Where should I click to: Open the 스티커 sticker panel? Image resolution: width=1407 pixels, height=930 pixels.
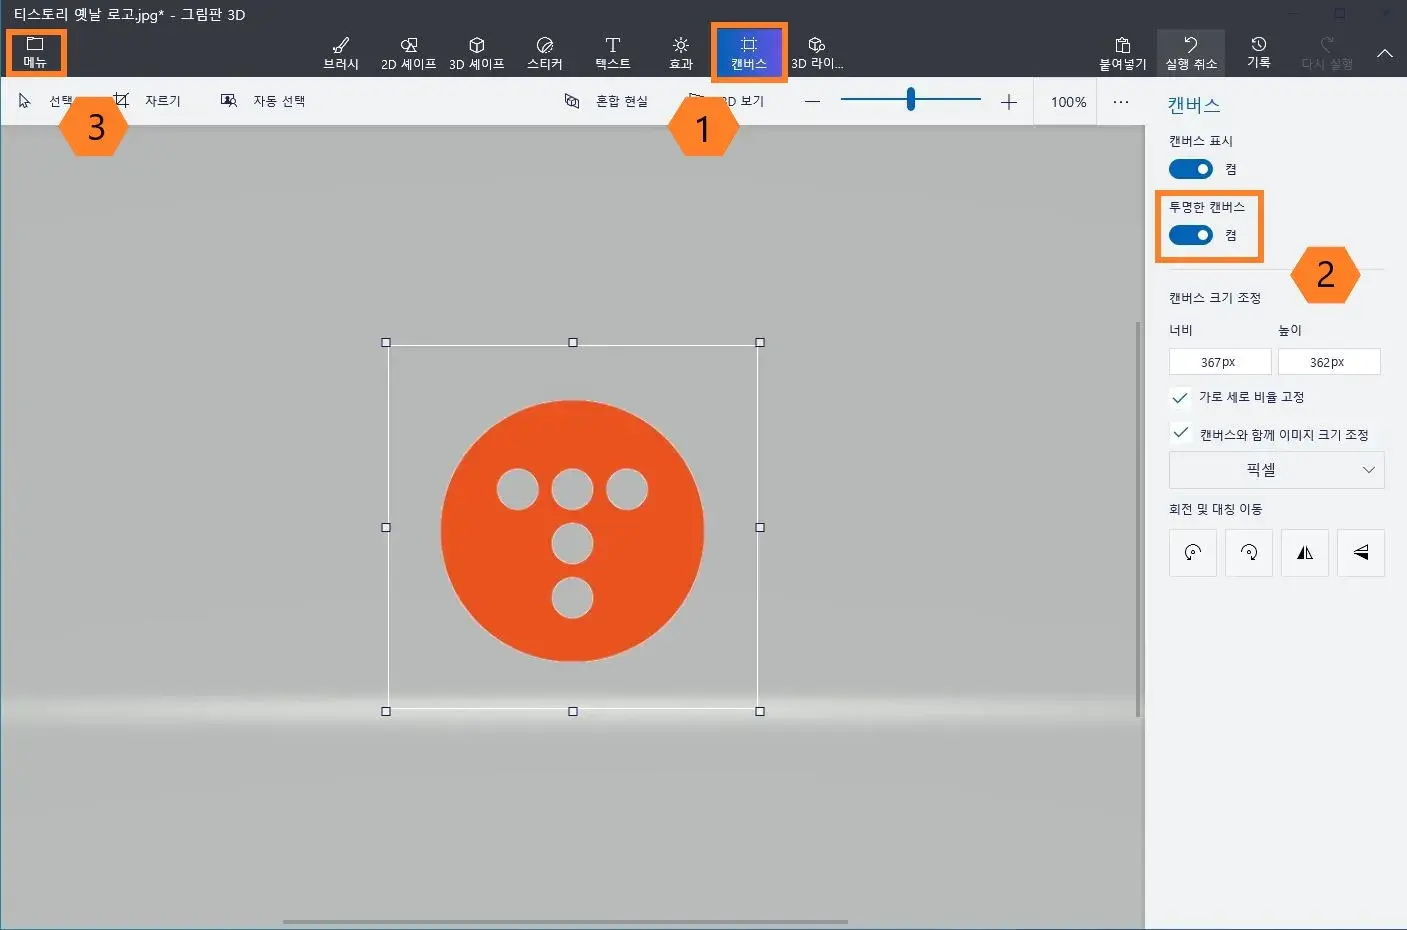click(545, 53)
